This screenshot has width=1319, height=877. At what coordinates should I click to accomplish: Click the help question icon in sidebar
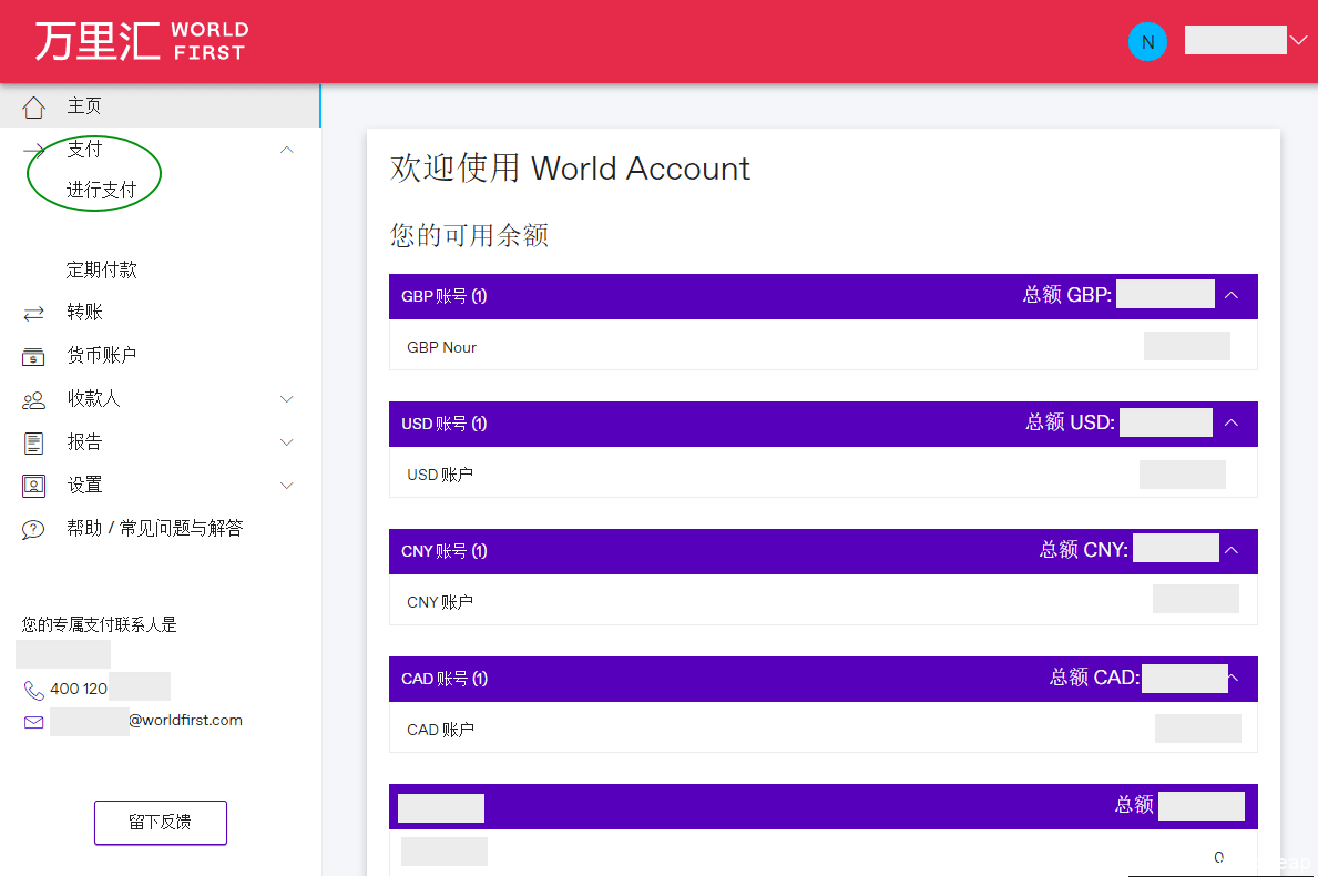click(34, 529)
